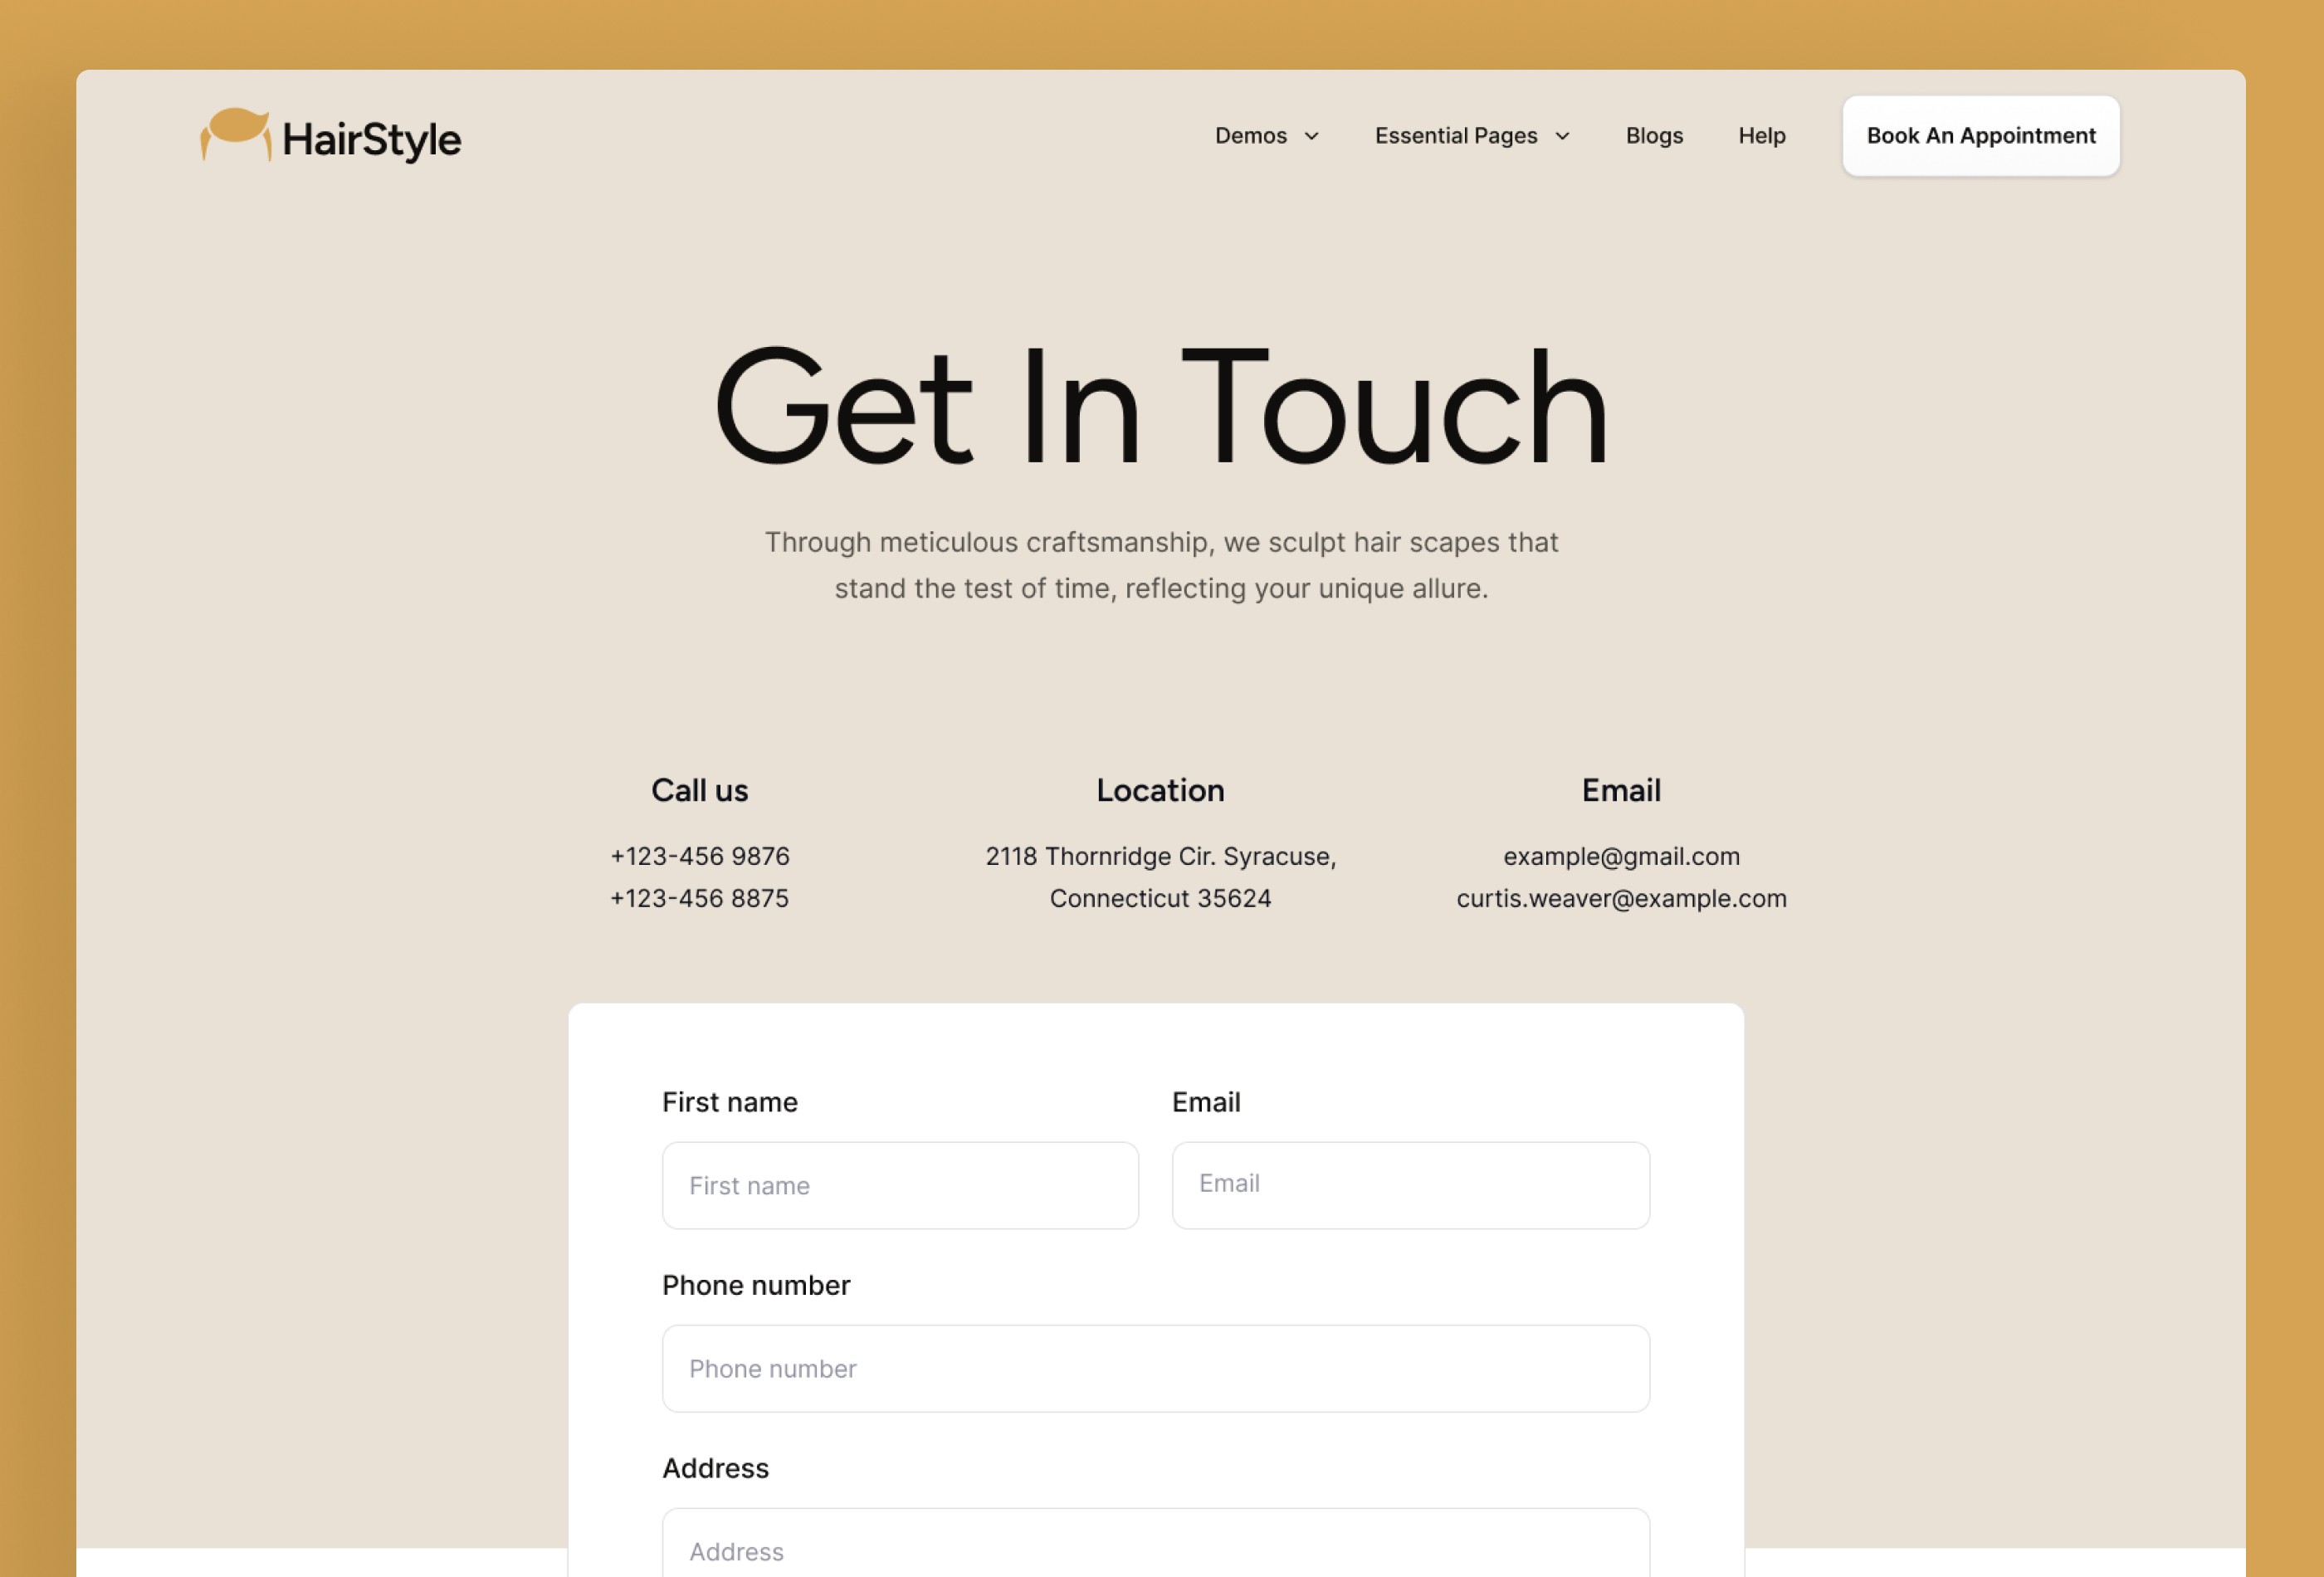Click the First name field label
This screenshot has width=2324, height=1577.
click(730, 1102)
